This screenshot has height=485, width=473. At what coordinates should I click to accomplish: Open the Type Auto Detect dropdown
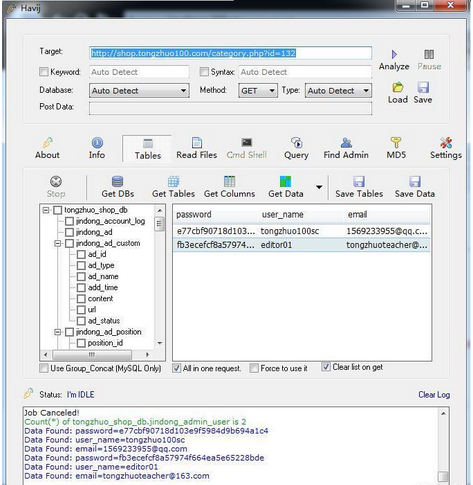[x=338, y=91]
